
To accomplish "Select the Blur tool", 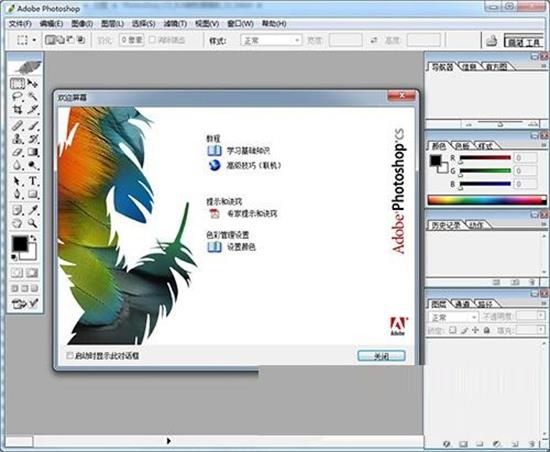I will [x=17, y=165].
